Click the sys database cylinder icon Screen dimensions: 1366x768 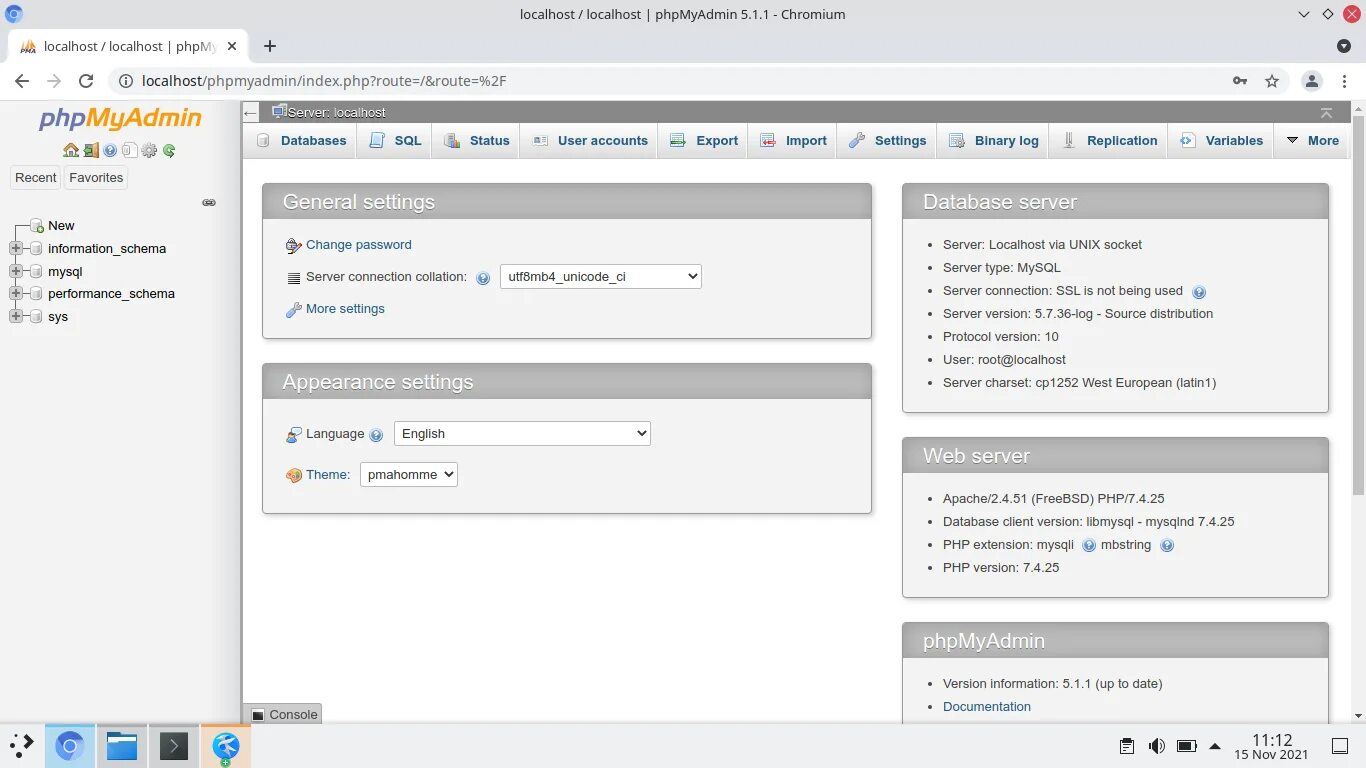[x=37, y=317]
